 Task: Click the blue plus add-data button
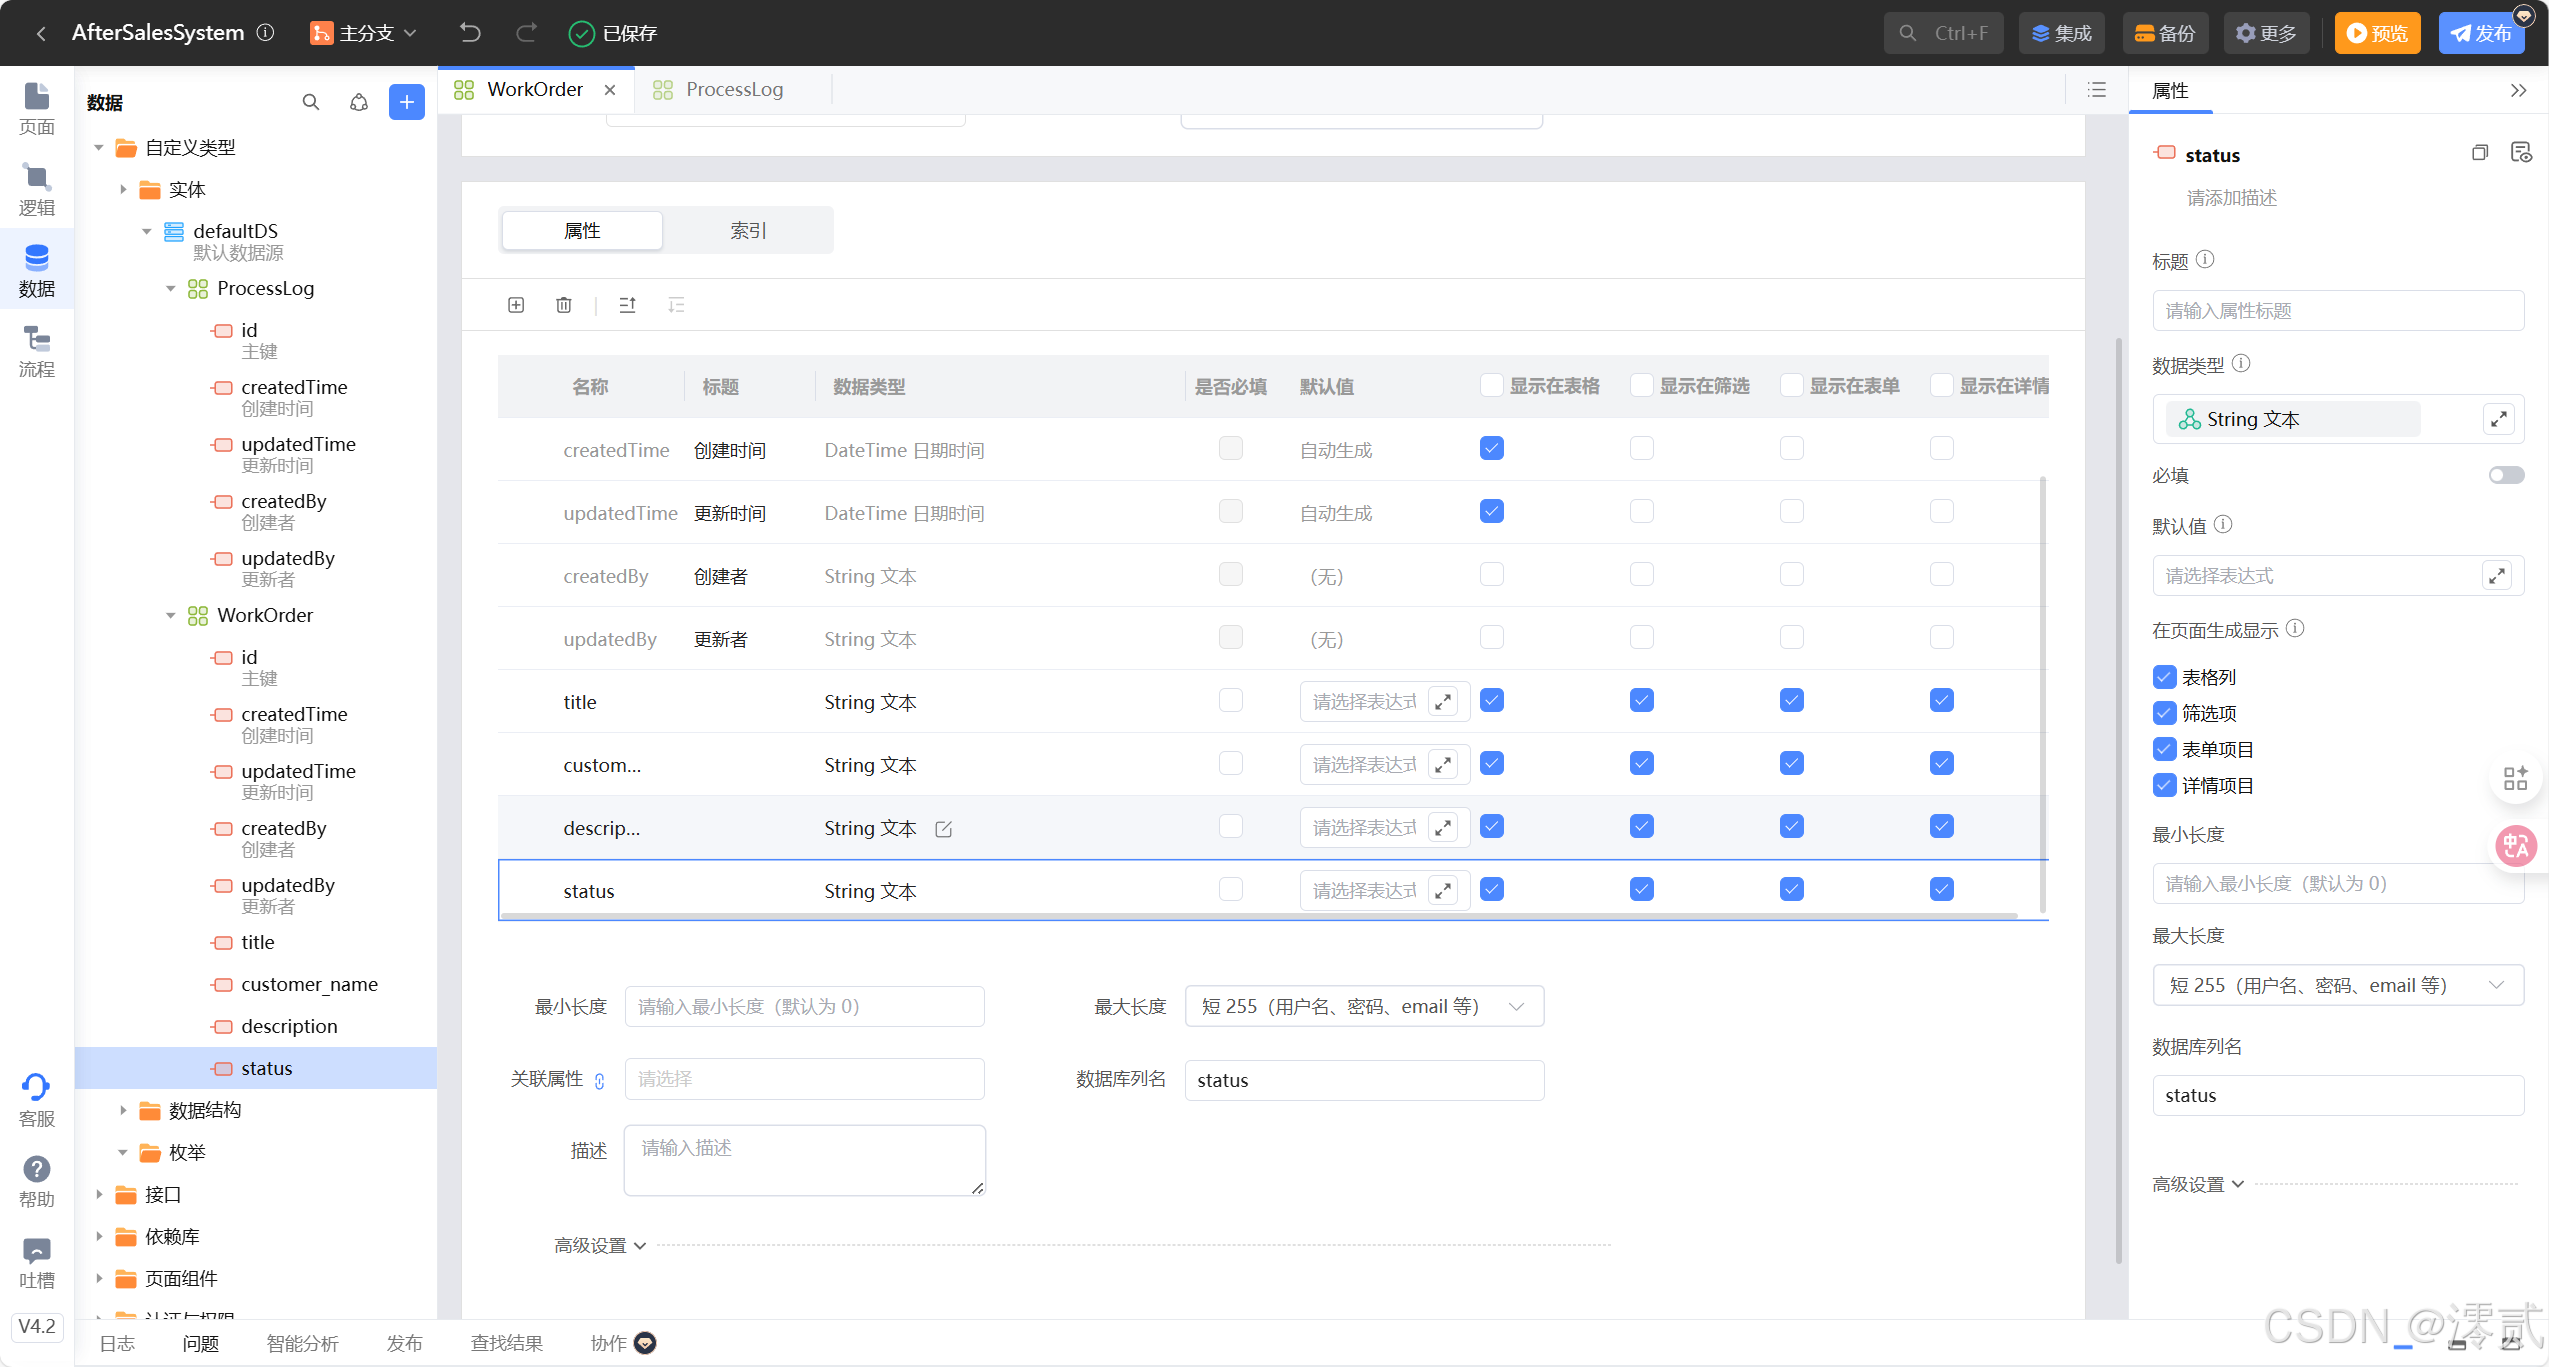click(x=406, y=102)
